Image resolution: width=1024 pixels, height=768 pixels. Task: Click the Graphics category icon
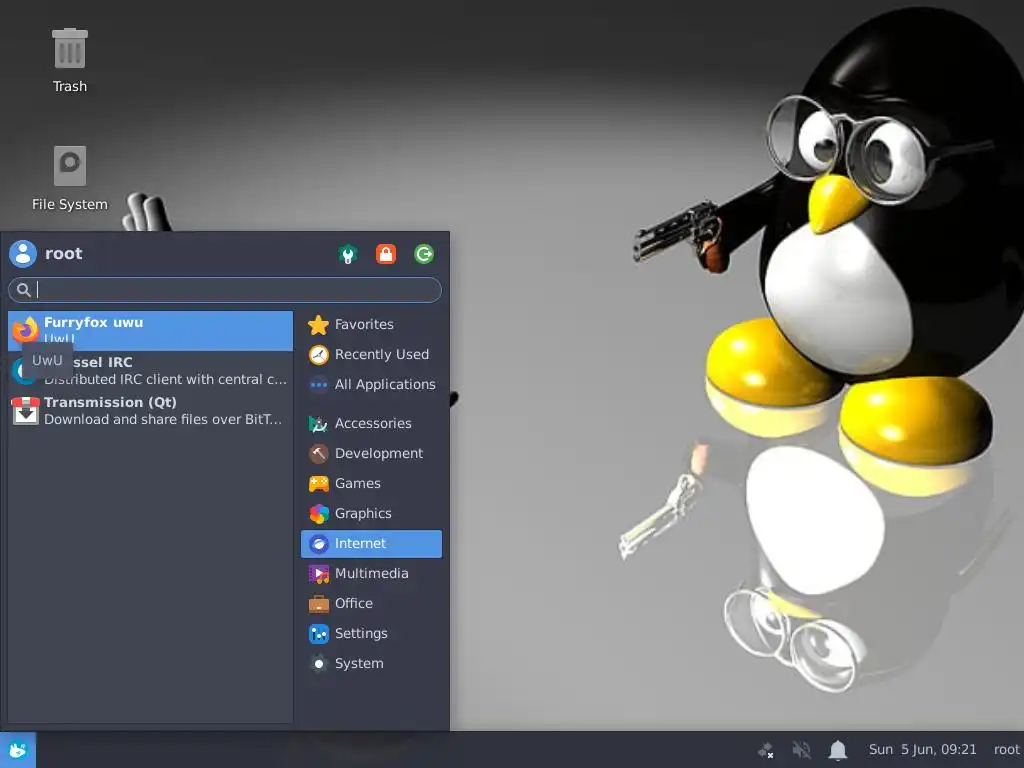coord(319,514)
